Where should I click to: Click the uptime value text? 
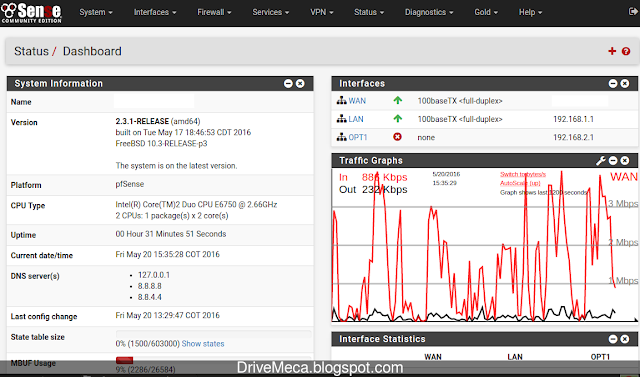click(171, 234)
